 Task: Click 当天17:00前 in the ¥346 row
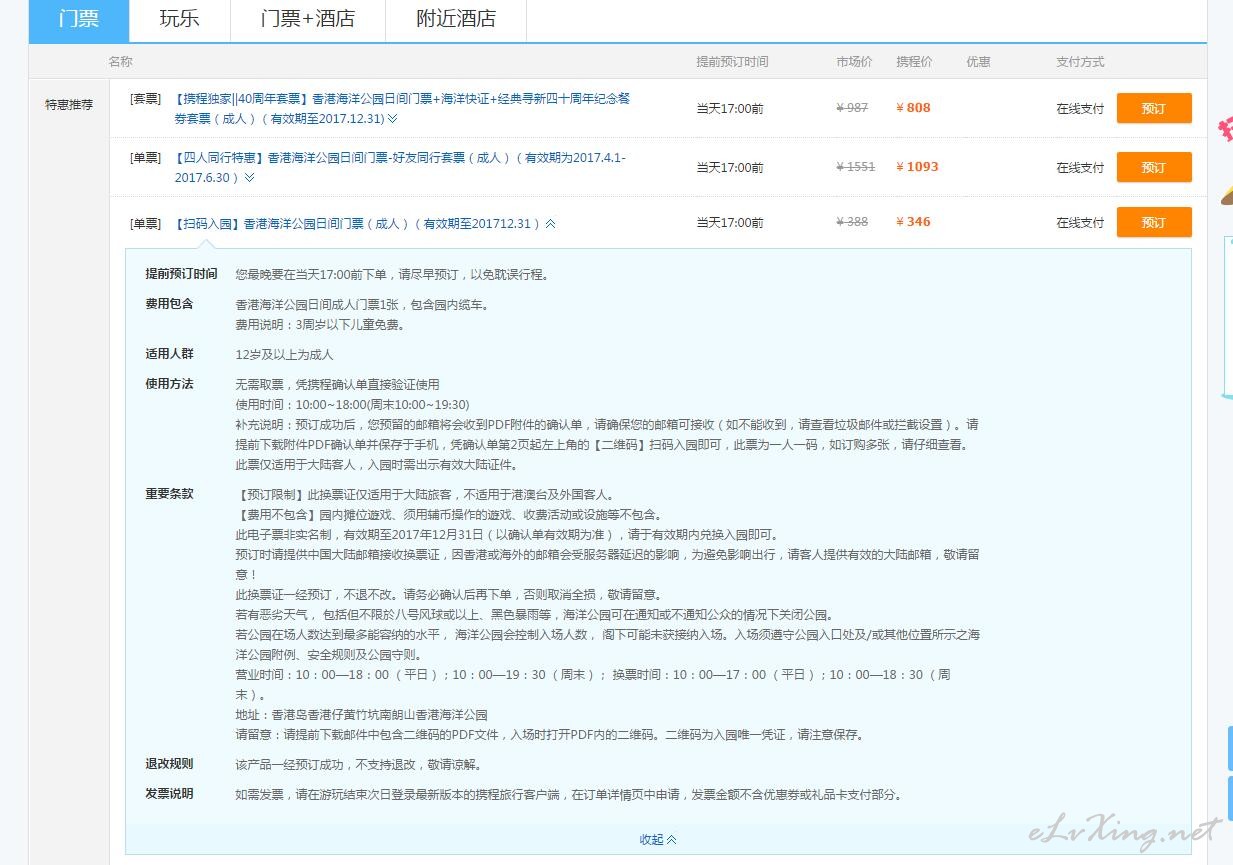coord(730,222)
